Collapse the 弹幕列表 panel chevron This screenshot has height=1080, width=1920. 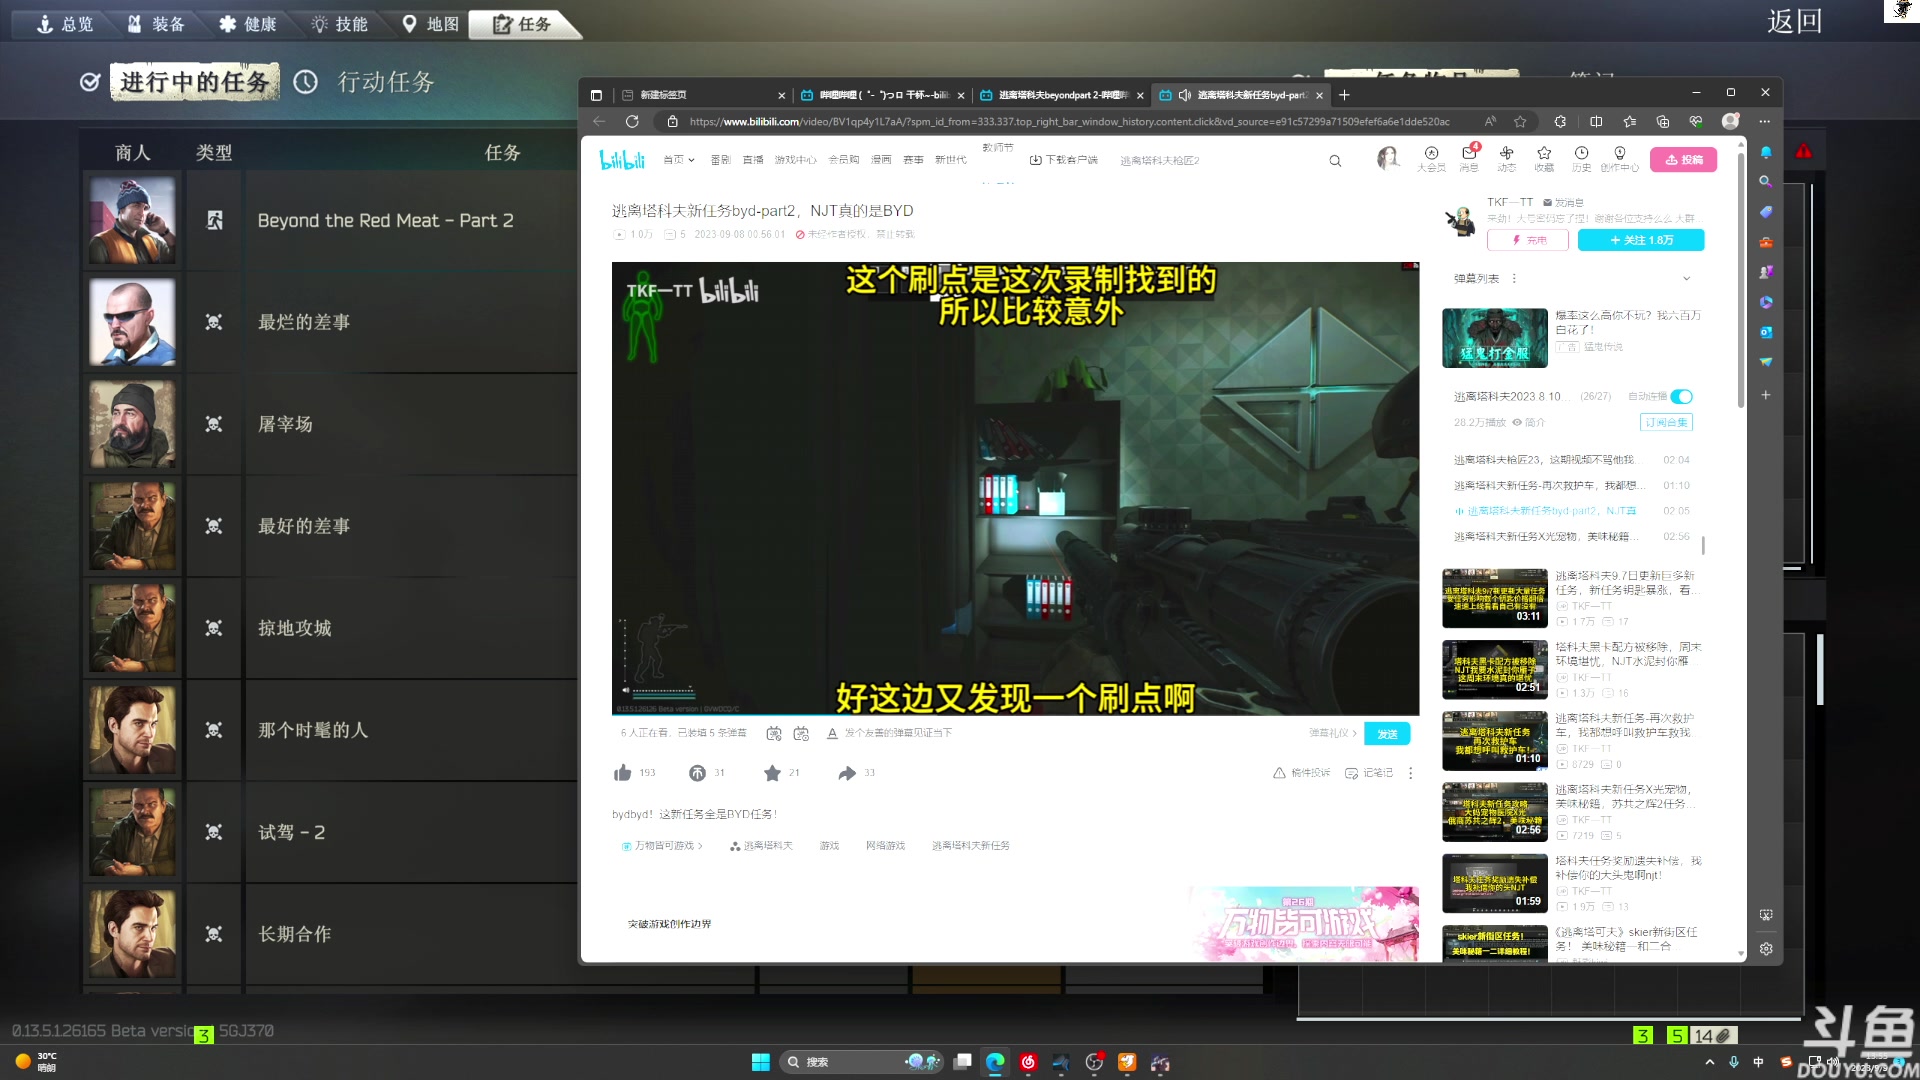click(x=1687, y=278)
